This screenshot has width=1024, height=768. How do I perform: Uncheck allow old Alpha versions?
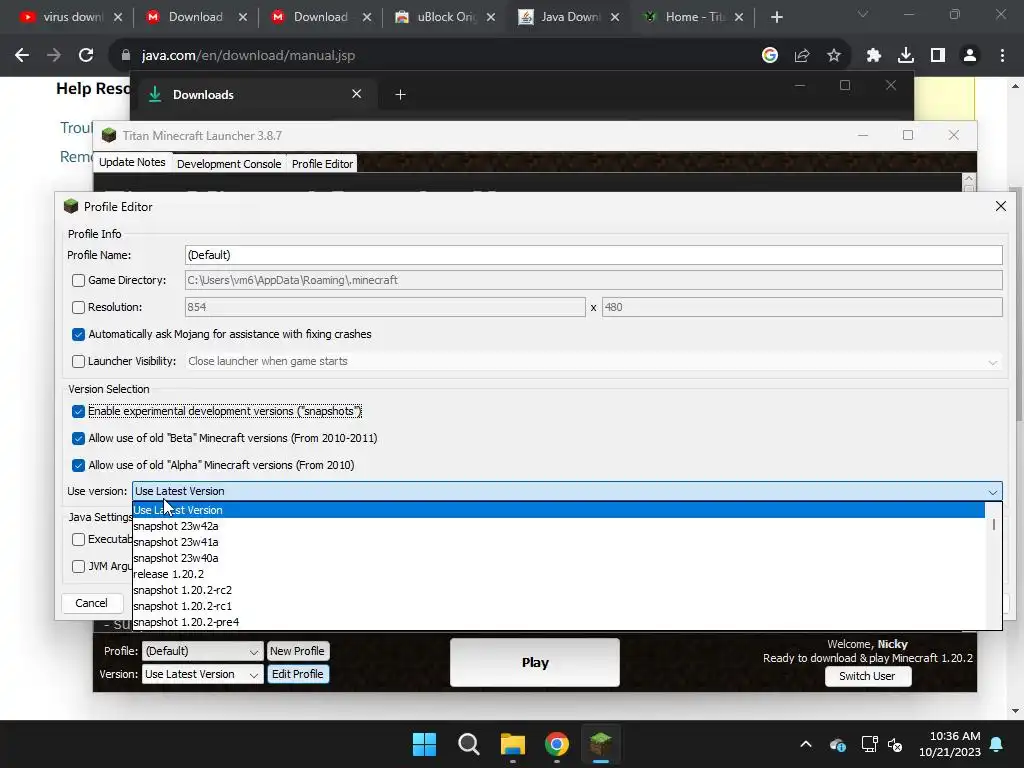click(x=78, y=465)
